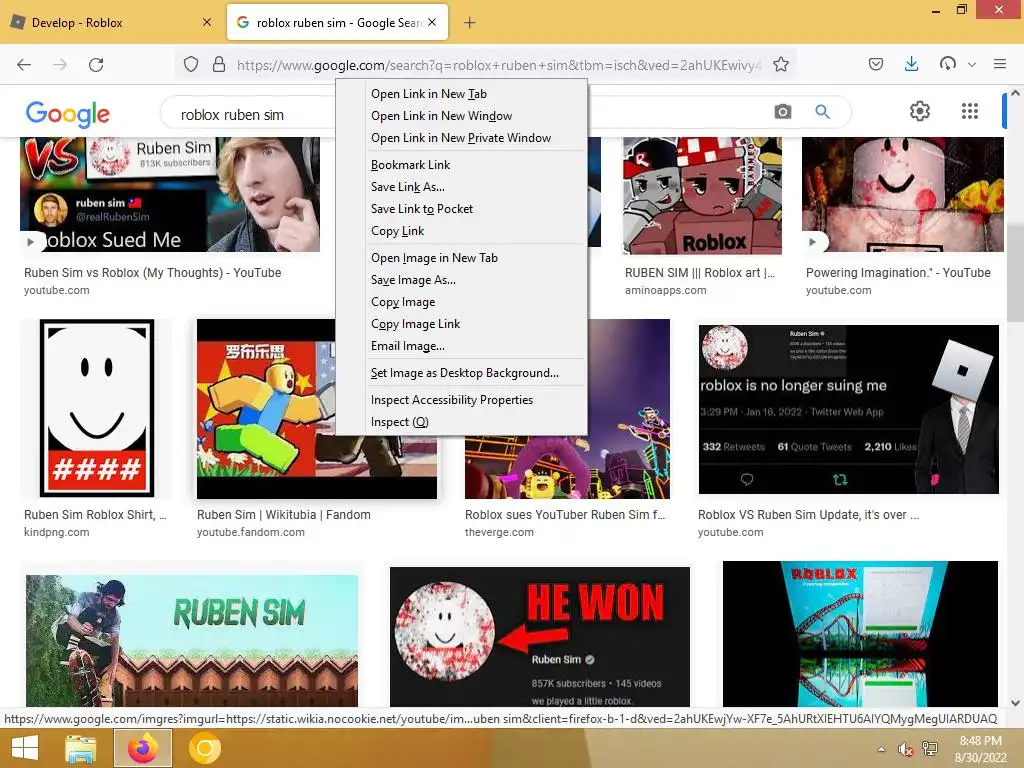Image resolution: width=1024 pixels, height=768 pixels.
Task: Search by image with camera icon
Action: (782, 112)
